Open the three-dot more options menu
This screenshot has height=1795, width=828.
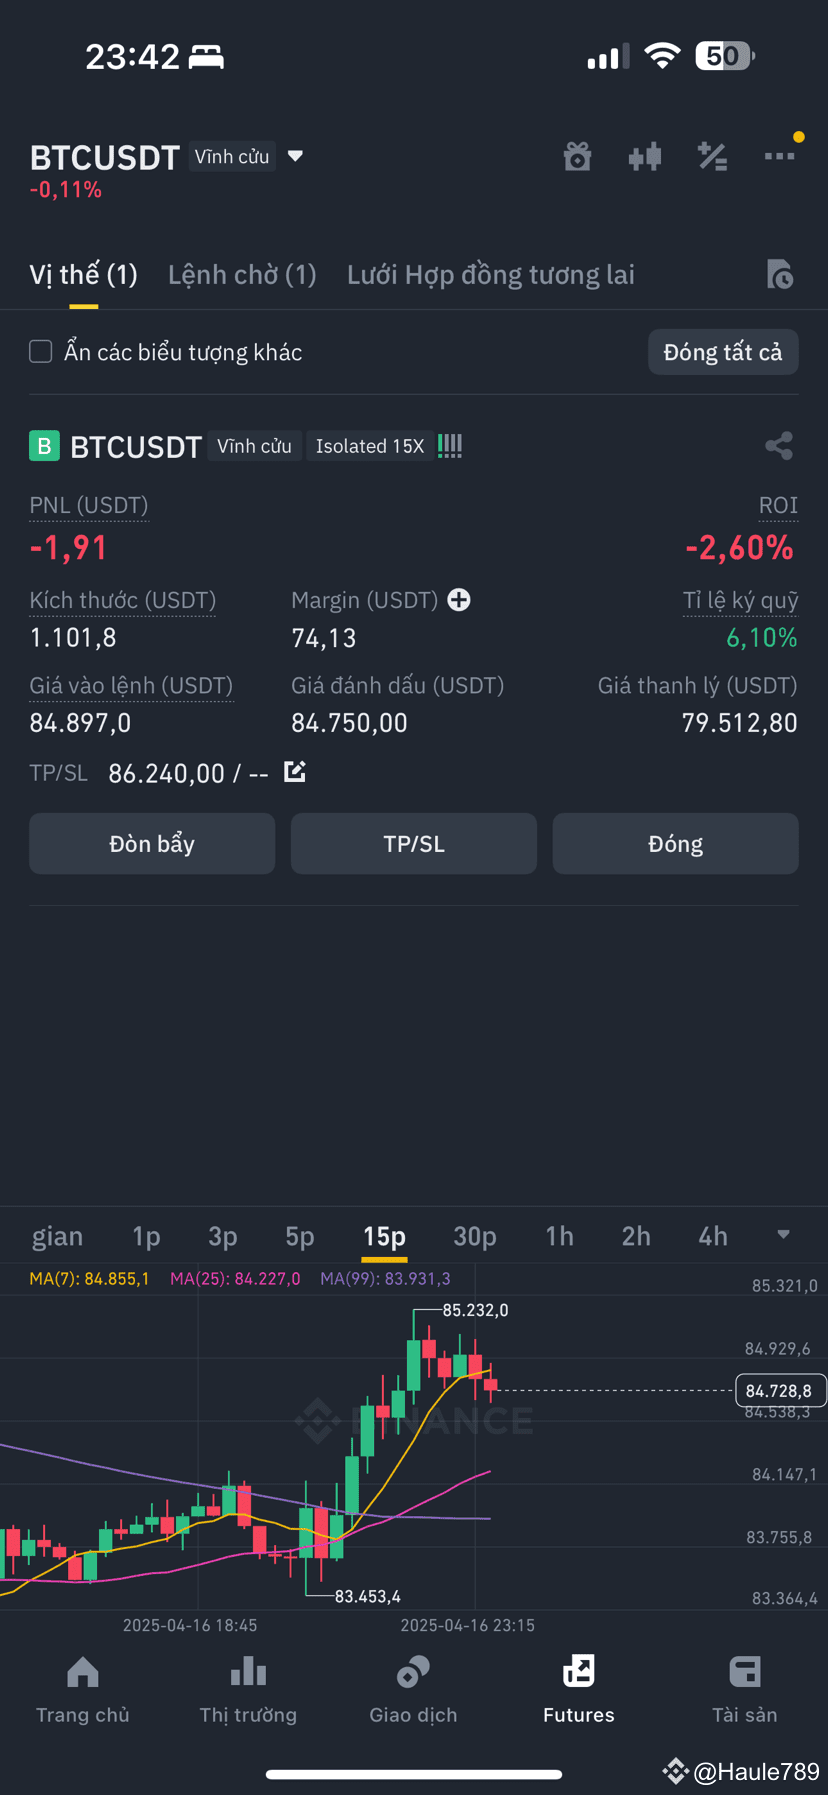point(779,156)
